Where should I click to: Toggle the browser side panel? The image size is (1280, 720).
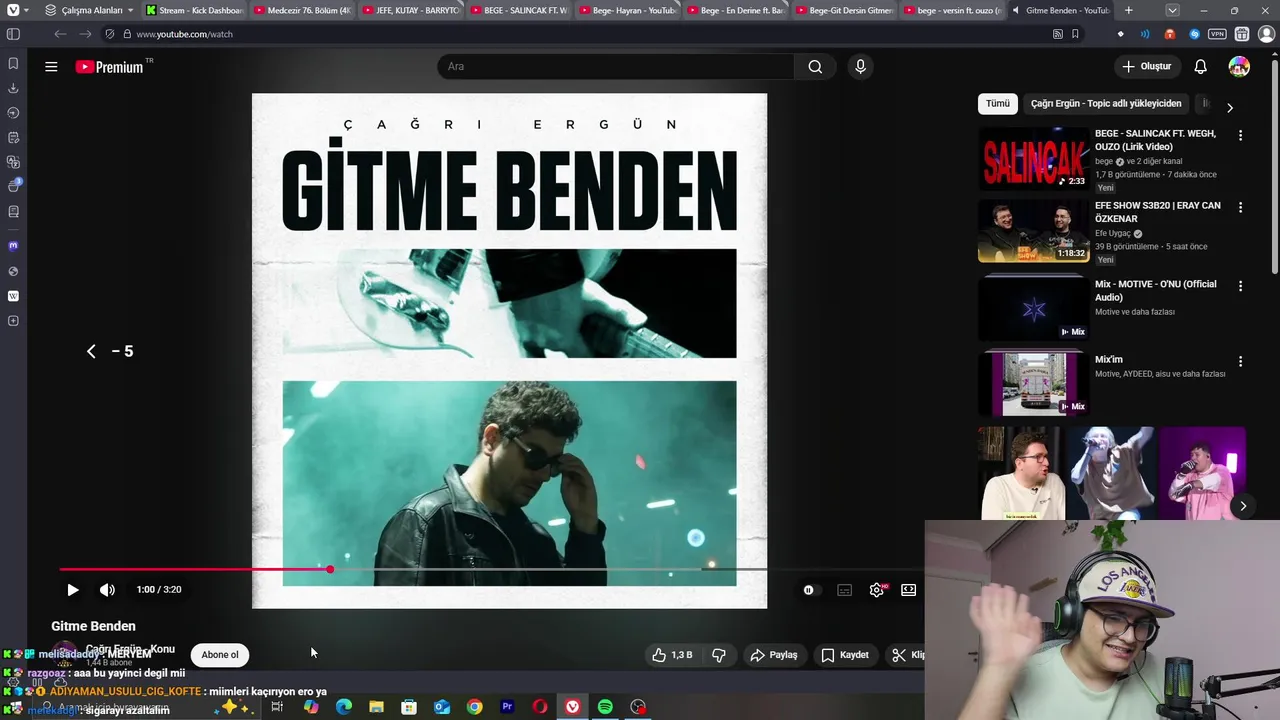(13, 34)
